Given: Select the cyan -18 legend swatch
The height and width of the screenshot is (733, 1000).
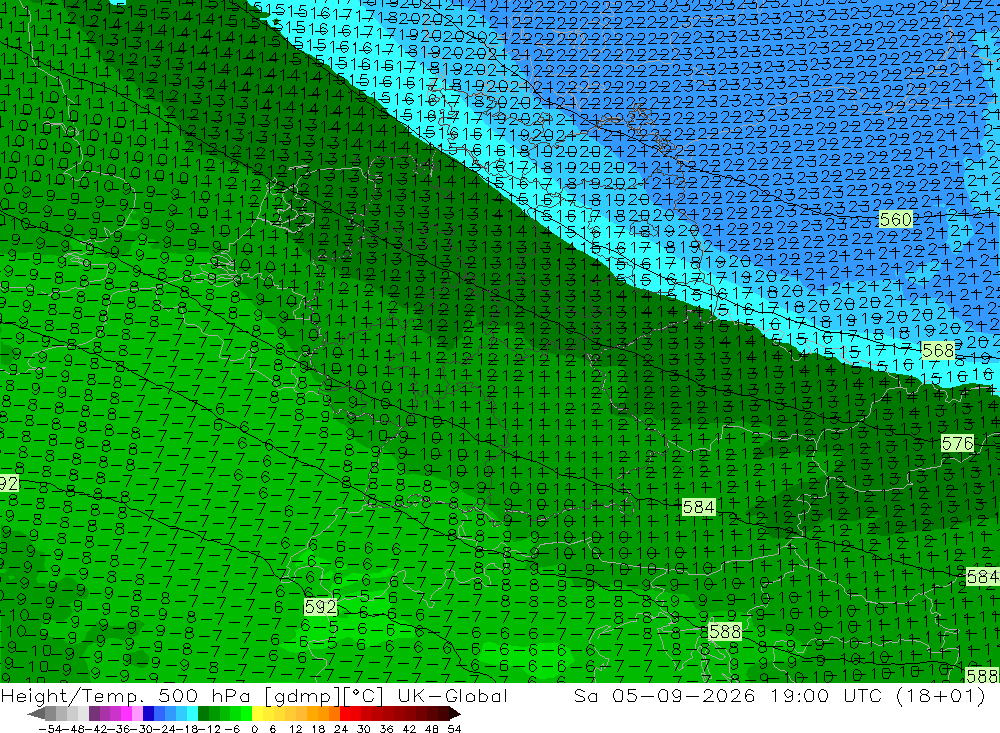Looking at the screenshot, I should 192,713.
